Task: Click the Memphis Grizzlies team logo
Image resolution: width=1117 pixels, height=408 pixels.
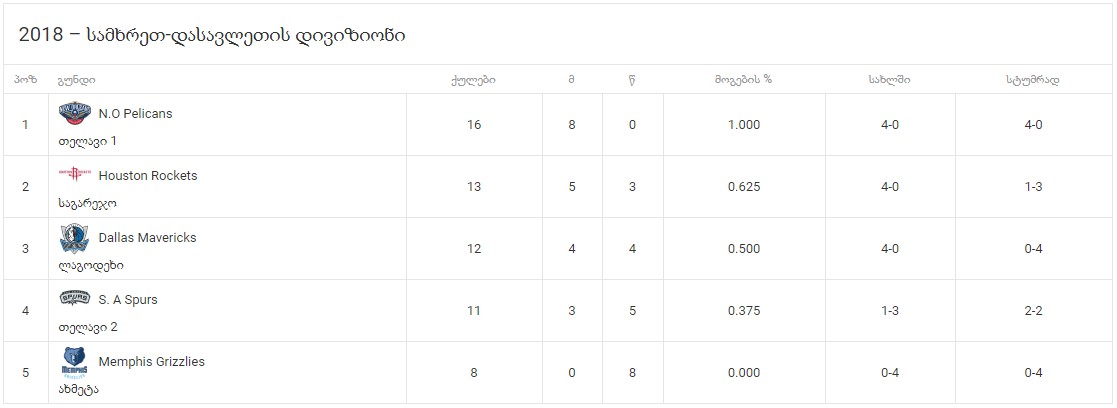Action: [75, 362]
